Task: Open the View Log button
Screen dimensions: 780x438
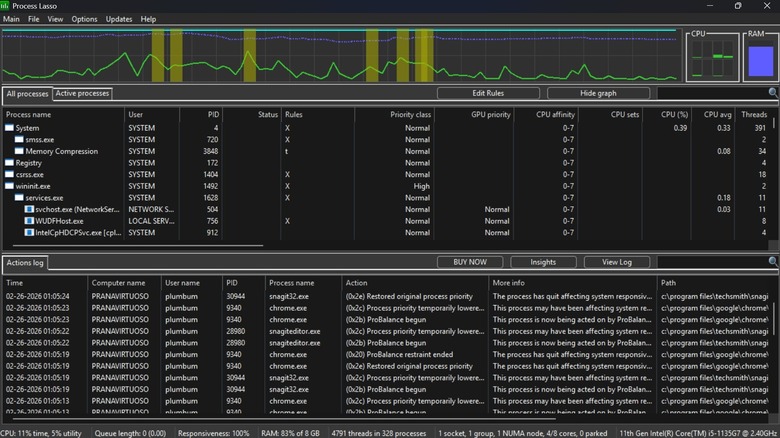Action: coord(617,262)
